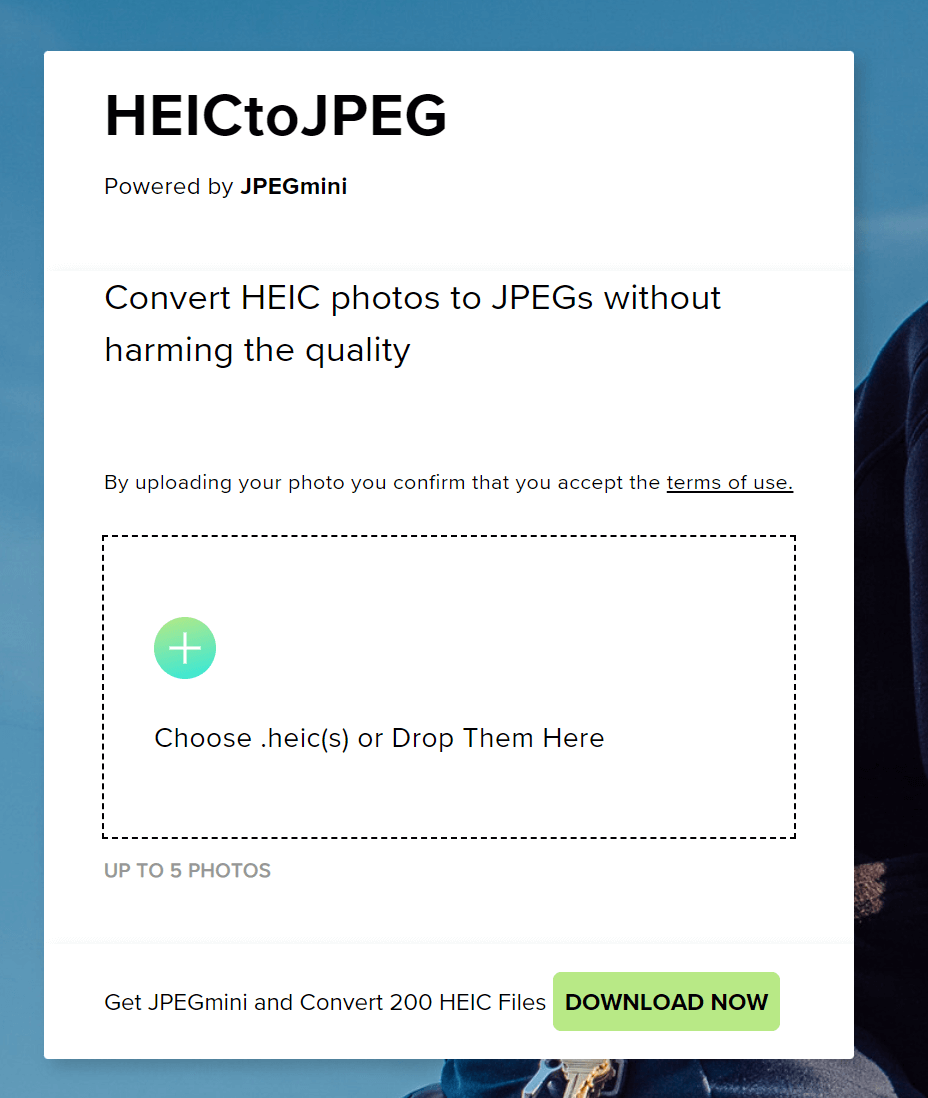Click the HEICtoJPEG logo heading

tap(275, 115)
